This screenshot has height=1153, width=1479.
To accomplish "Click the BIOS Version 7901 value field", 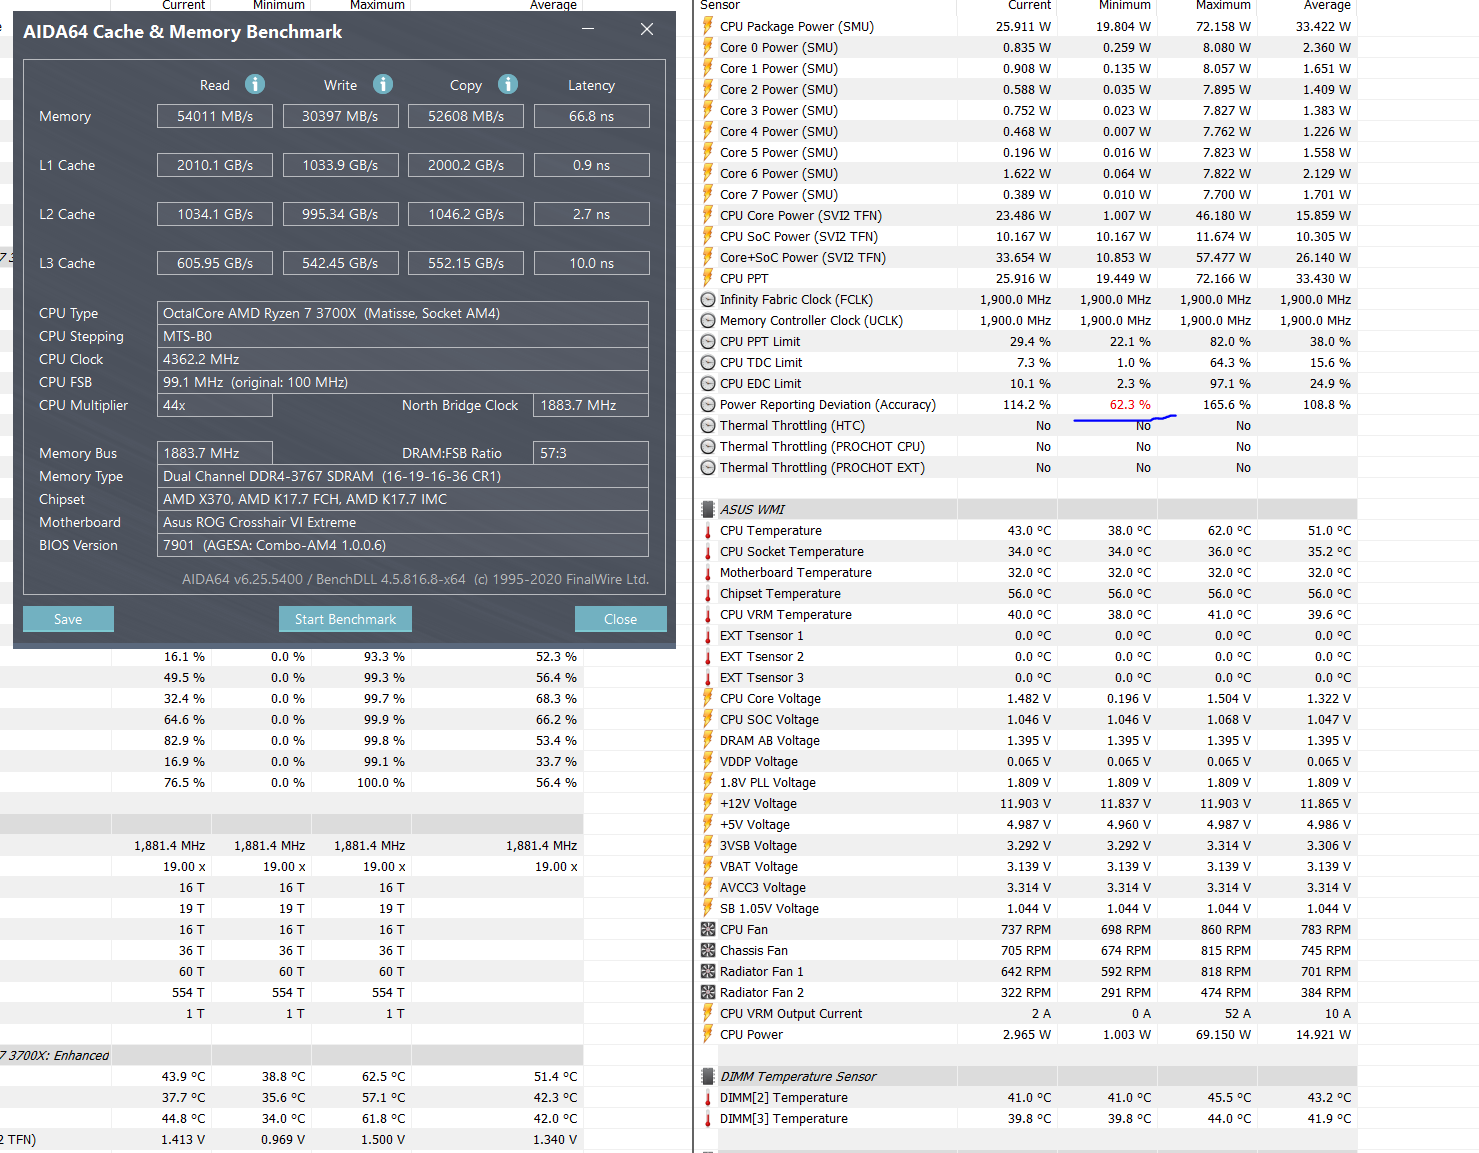I will 403,545.
